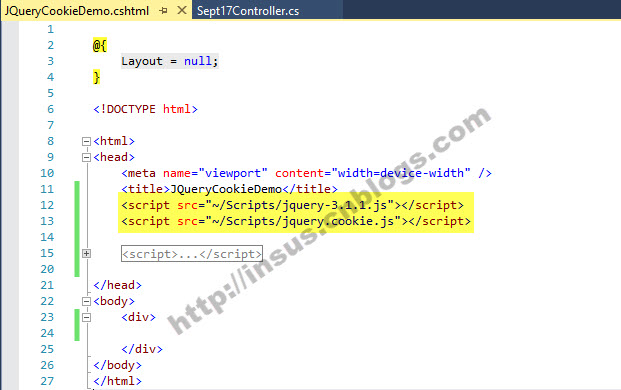
Task: Click the opening <body> tag text
Action: (114, 301)
